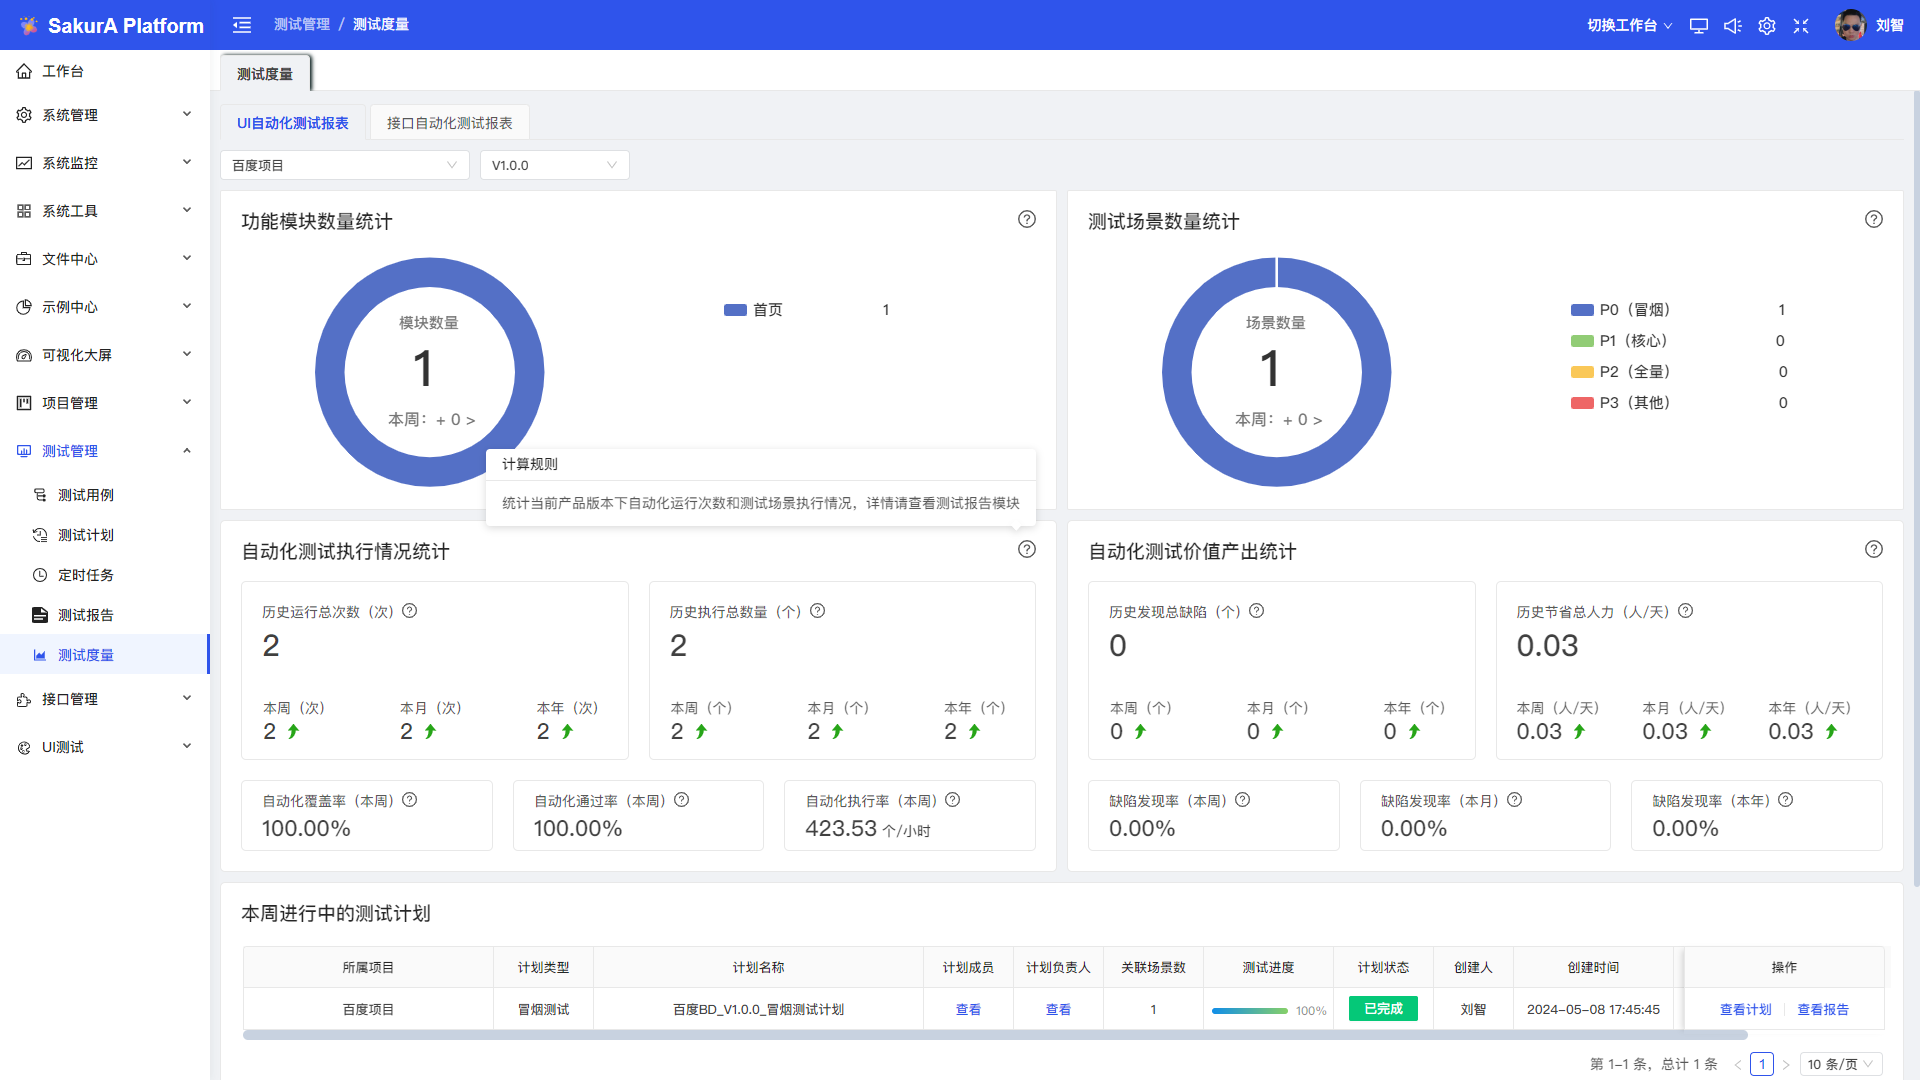Collapse 测试管理 menu in sidebar
Viewport: 1920px width, 1080px height.
pos(105,451)
